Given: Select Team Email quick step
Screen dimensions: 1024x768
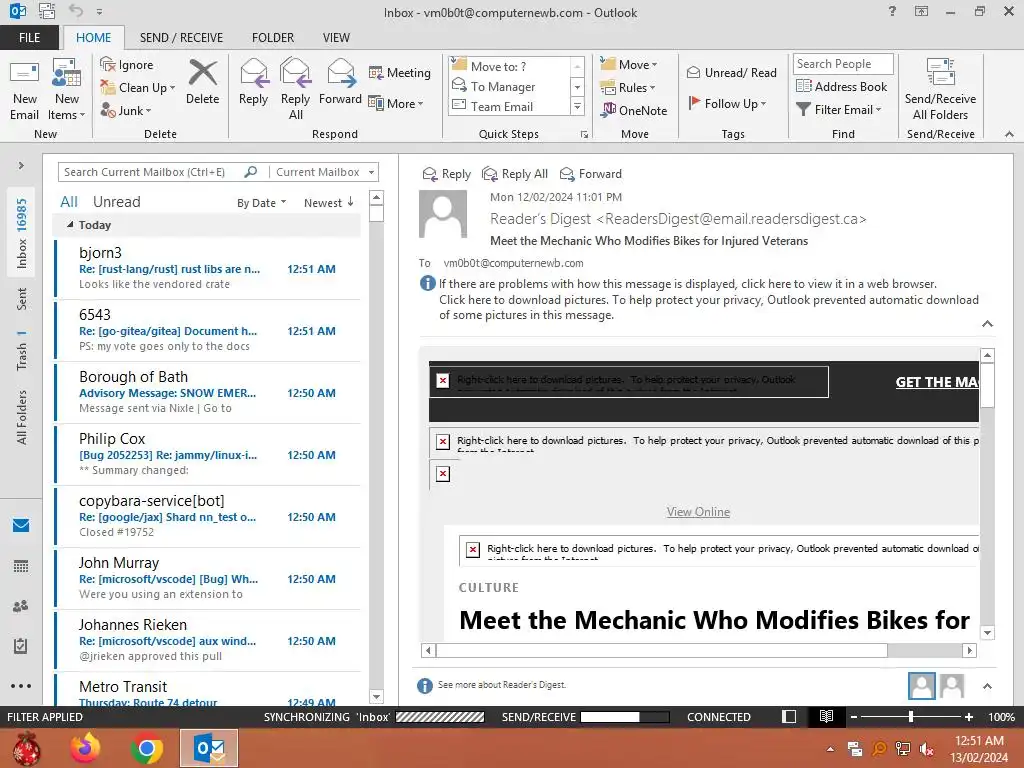Looking at the screenshot, I should (510, 106).
